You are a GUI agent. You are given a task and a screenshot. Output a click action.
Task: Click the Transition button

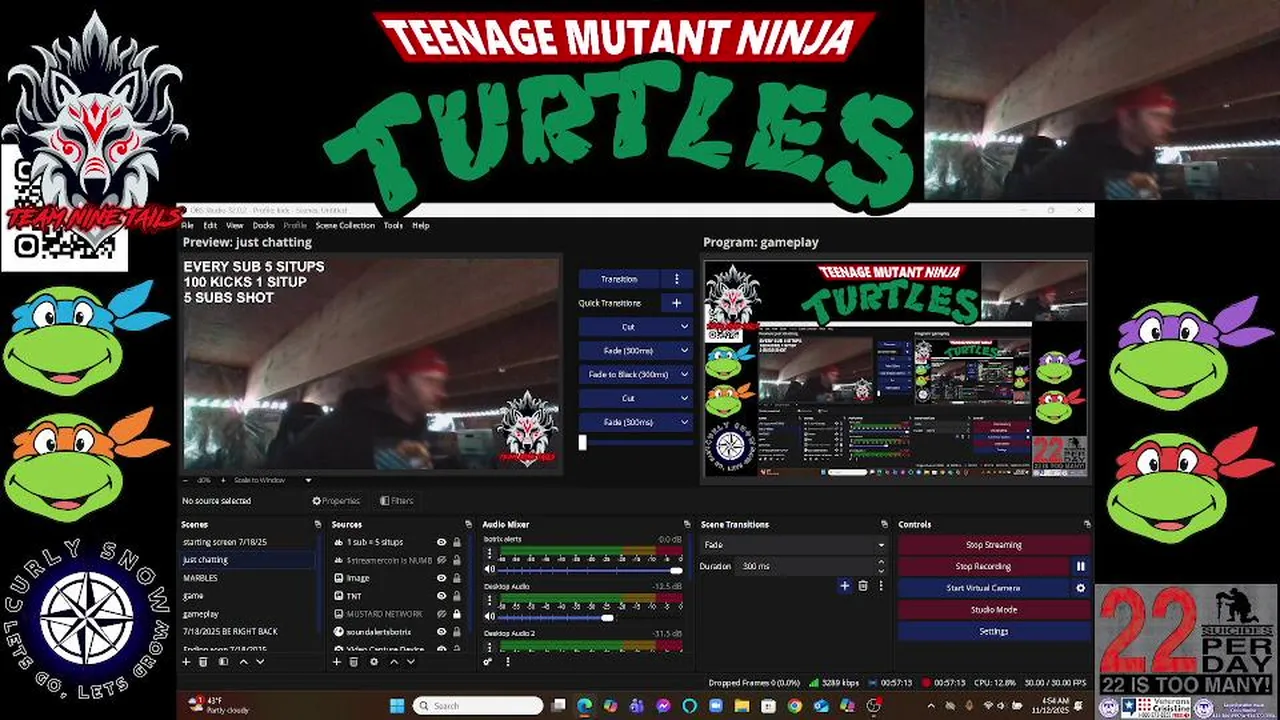(619, 279)
